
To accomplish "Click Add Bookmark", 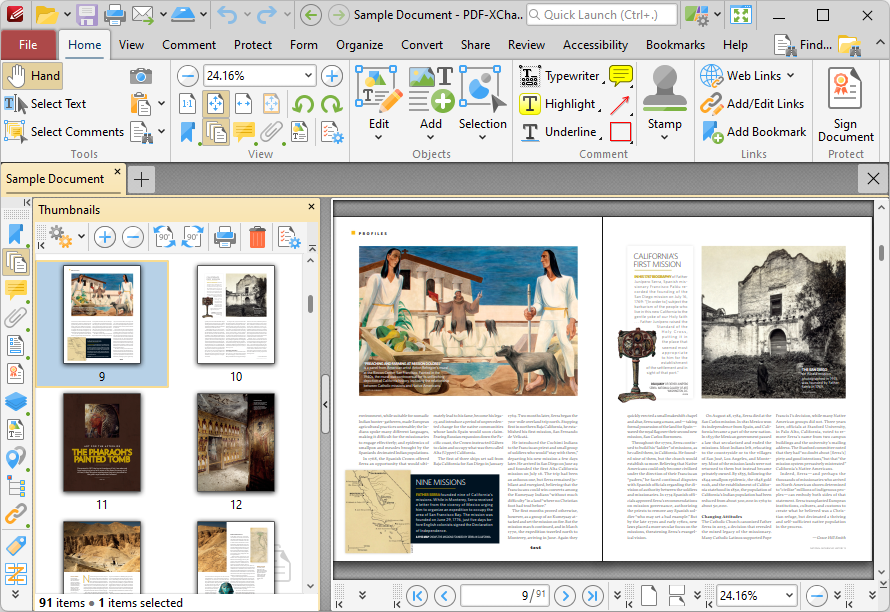I will click(x=753, y=132).
